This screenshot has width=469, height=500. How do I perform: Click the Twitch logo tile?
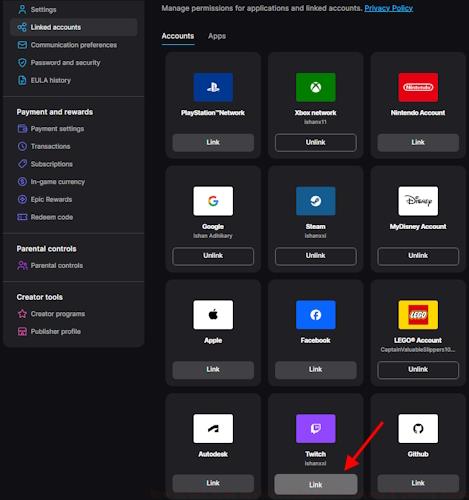pyautogui.click(x=315, y=429)
